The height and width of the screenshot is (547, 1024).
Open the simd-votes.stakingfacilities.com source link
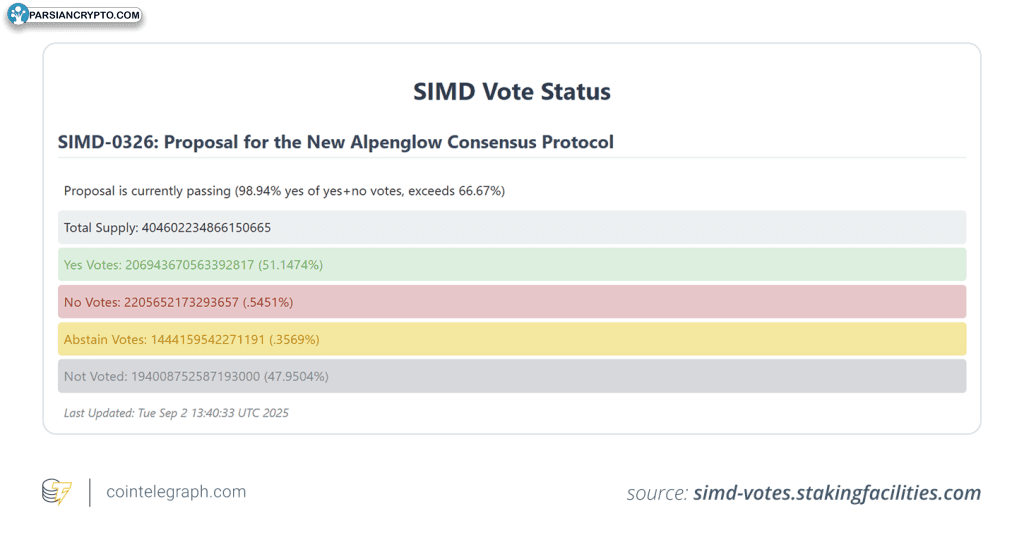tap(837, 493)
